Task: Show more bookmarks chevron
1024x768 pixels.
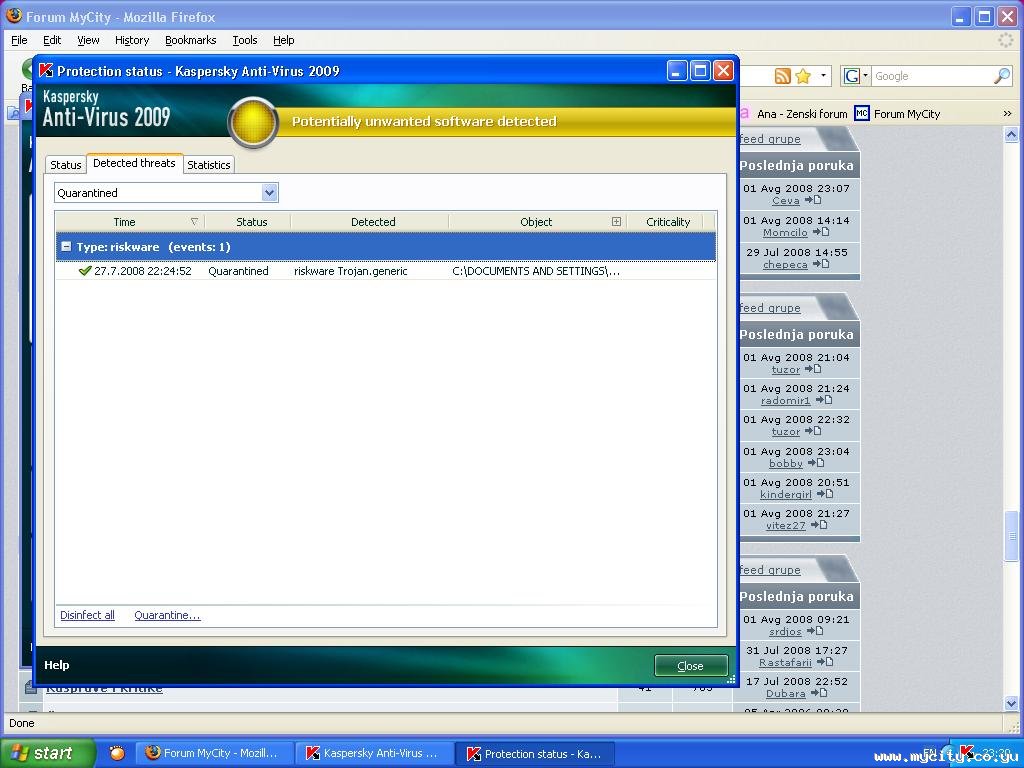Action: click(1007, 114)
